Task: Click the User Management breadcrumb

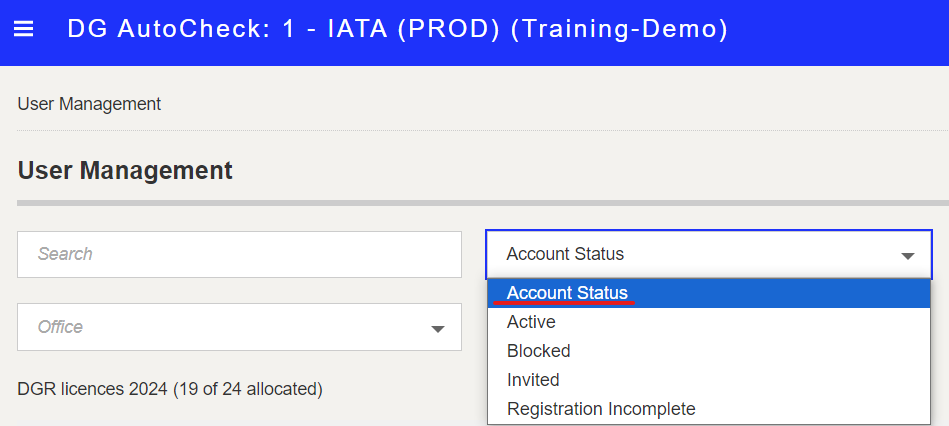Action: (89, 104)
